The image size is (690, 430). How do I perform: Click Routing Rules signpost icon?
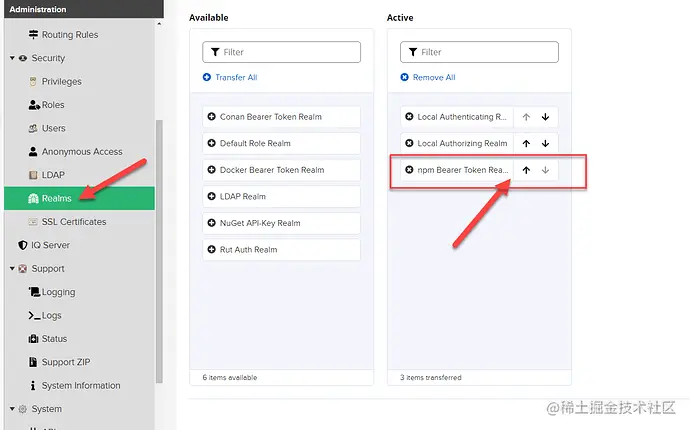point(33,34)
